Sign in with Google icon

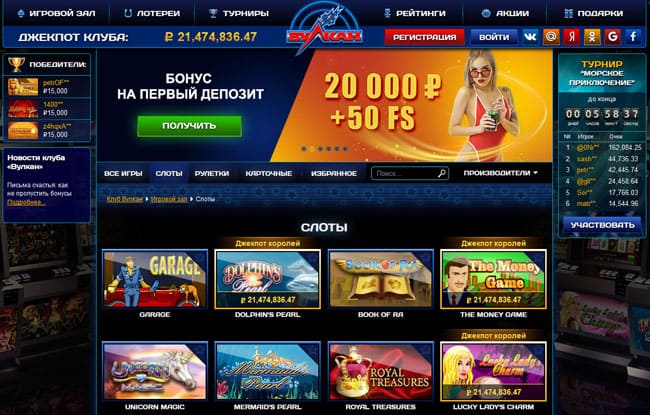coord(613,37)
